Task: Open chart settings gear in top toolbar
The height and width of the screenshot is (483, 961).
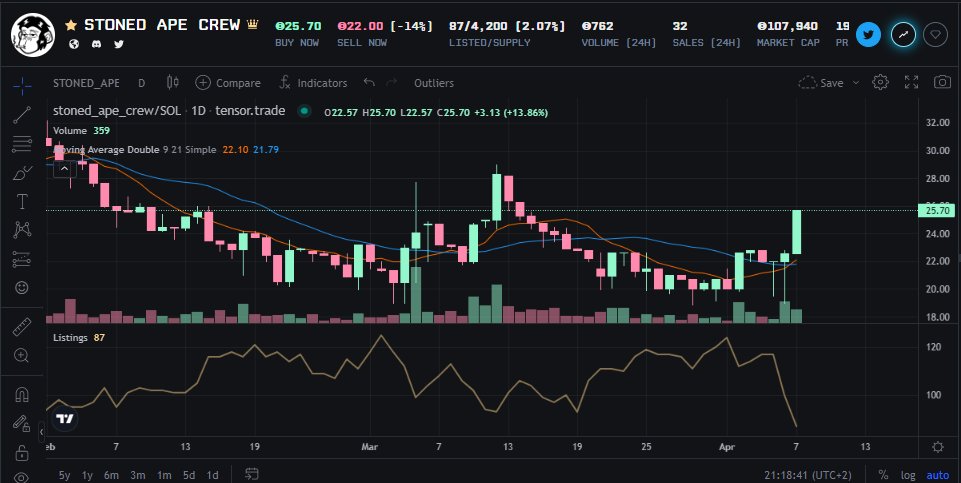Action: coord(881,82)
